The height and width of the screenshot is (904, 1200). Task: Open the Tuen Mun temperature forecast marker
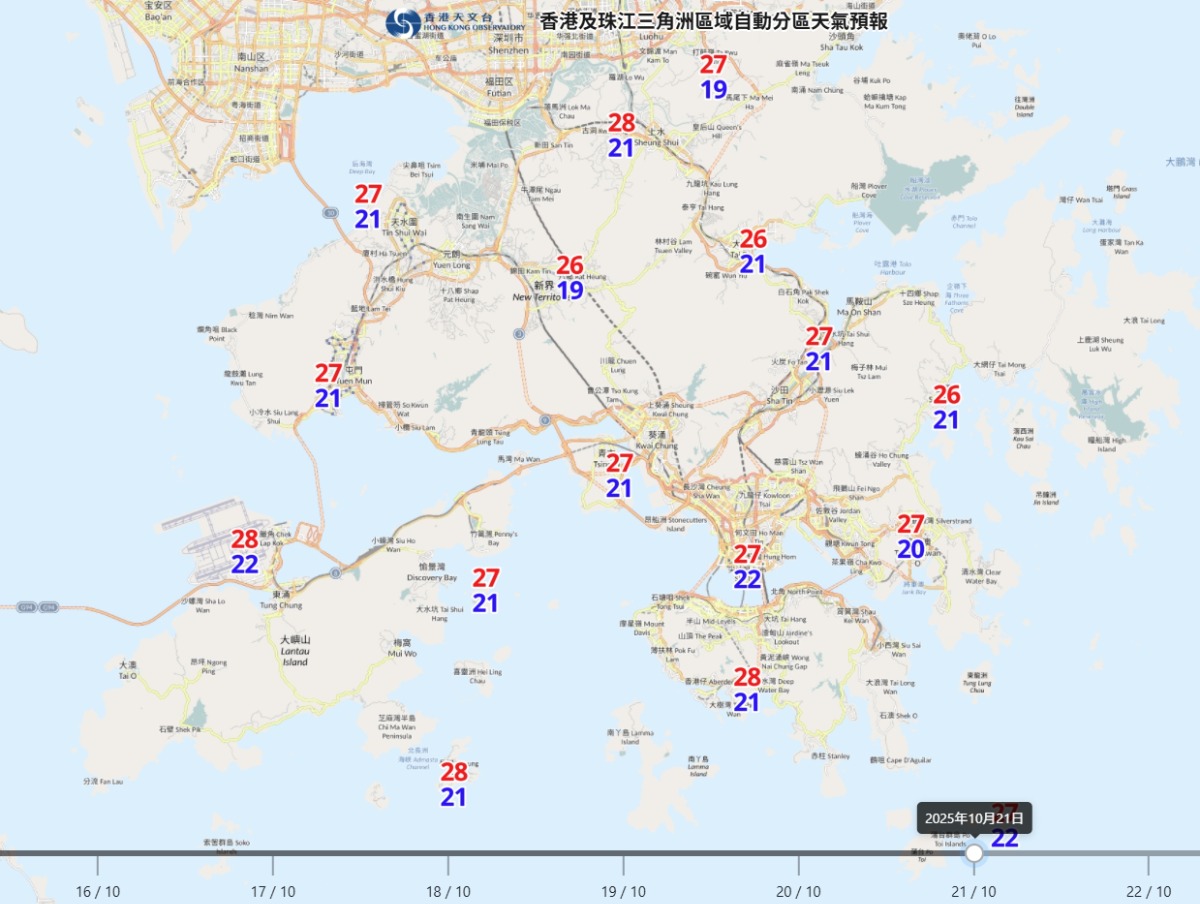coord(329,385)
